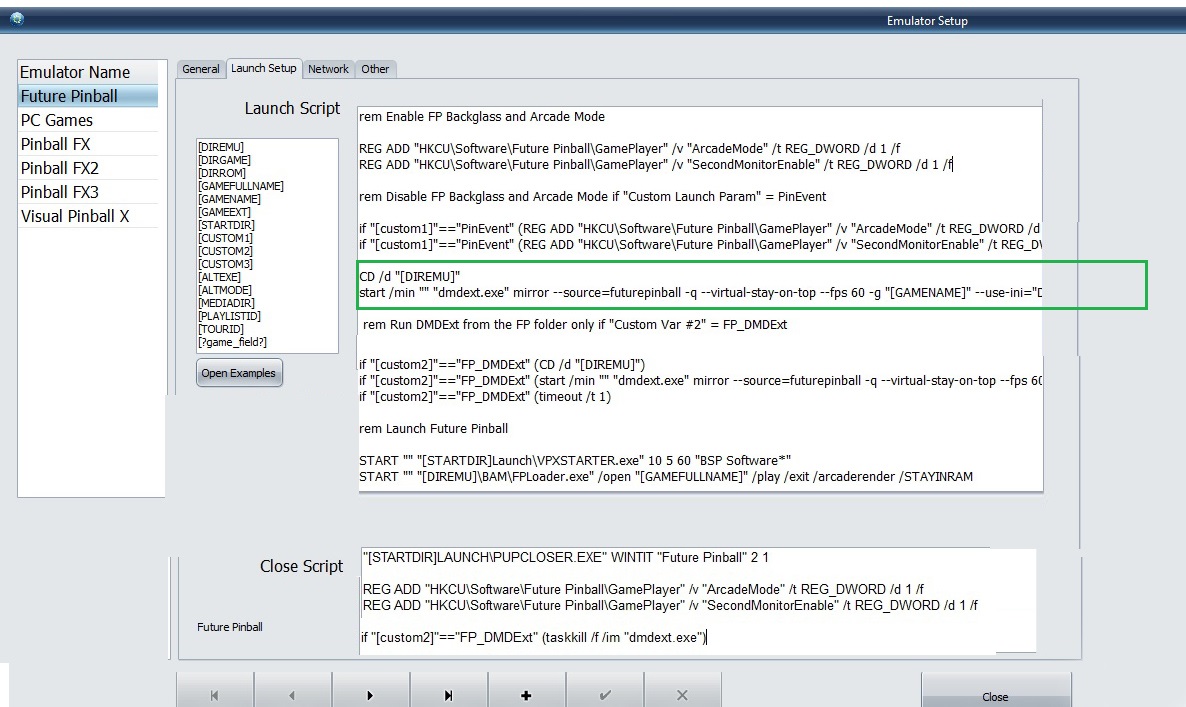Click the 'timeout /t 1' script line
The image size is (1186, 707).
tap(485, 396)
